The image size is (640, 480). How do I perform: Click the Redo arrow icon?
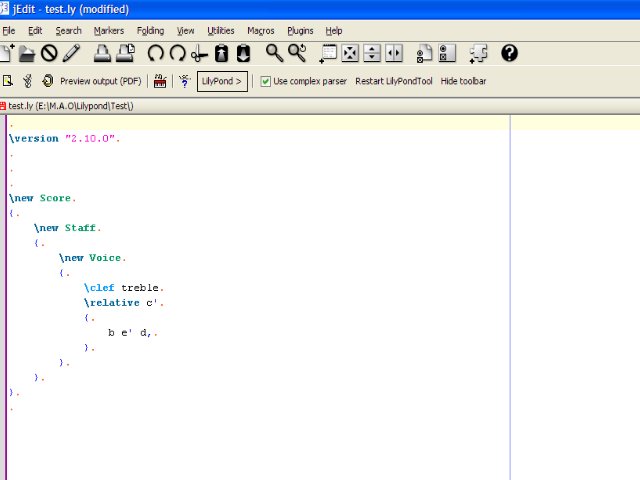[x=177, y=53]
